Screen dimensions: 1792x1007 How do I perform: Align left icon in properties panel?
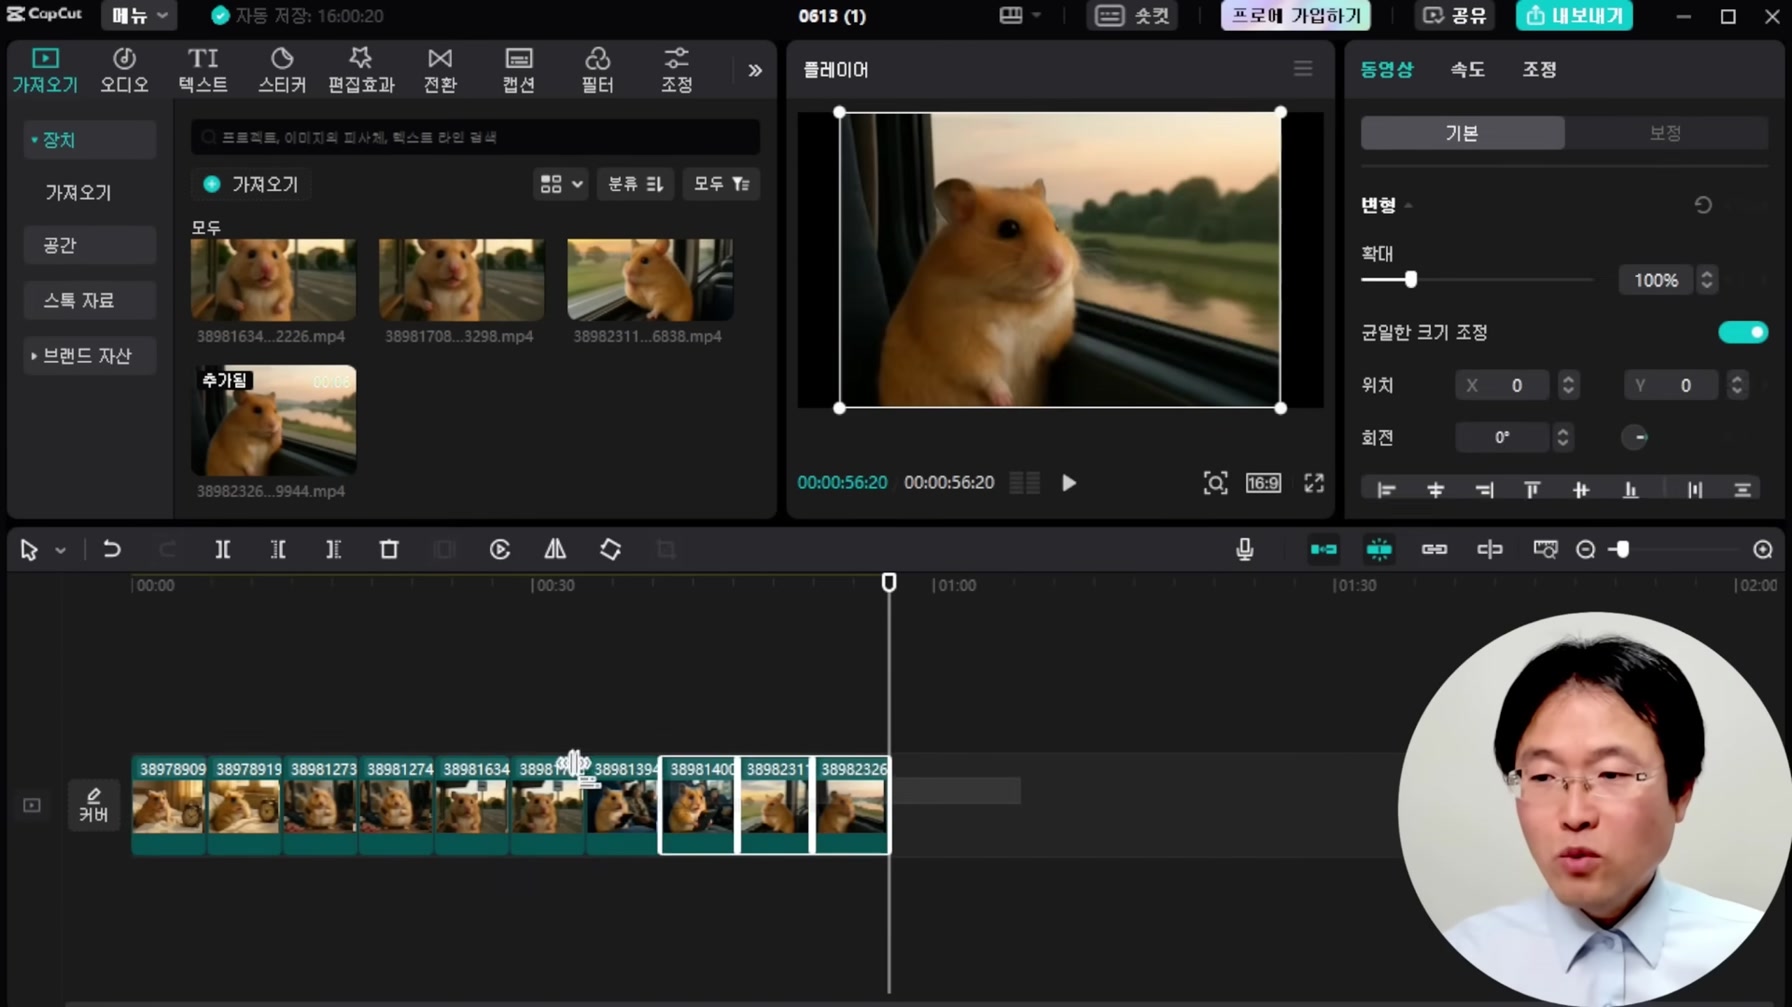click(x=1386, y=490)
